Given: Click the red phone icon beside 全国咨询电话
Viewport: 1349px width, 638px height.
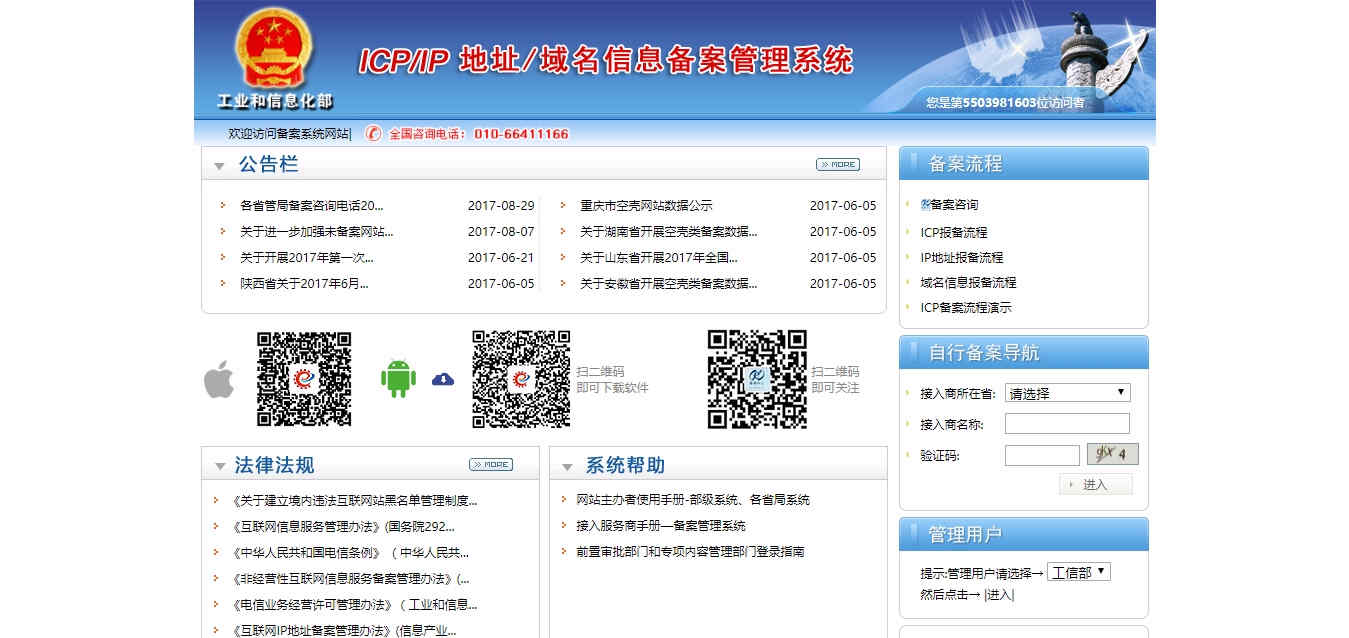Looking at the screenshot, I should [x=370, y=134].
